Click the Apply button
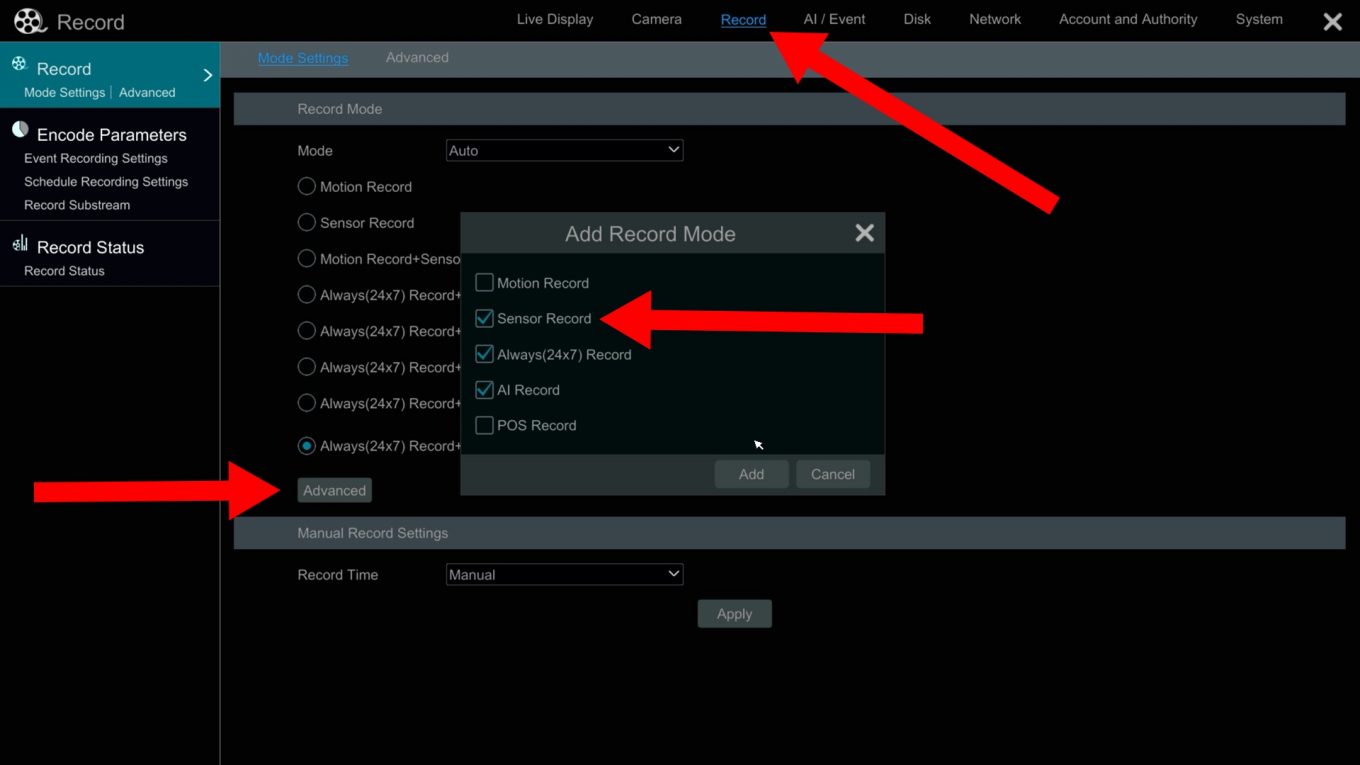Screen dimensions: 1360x765 734,613
